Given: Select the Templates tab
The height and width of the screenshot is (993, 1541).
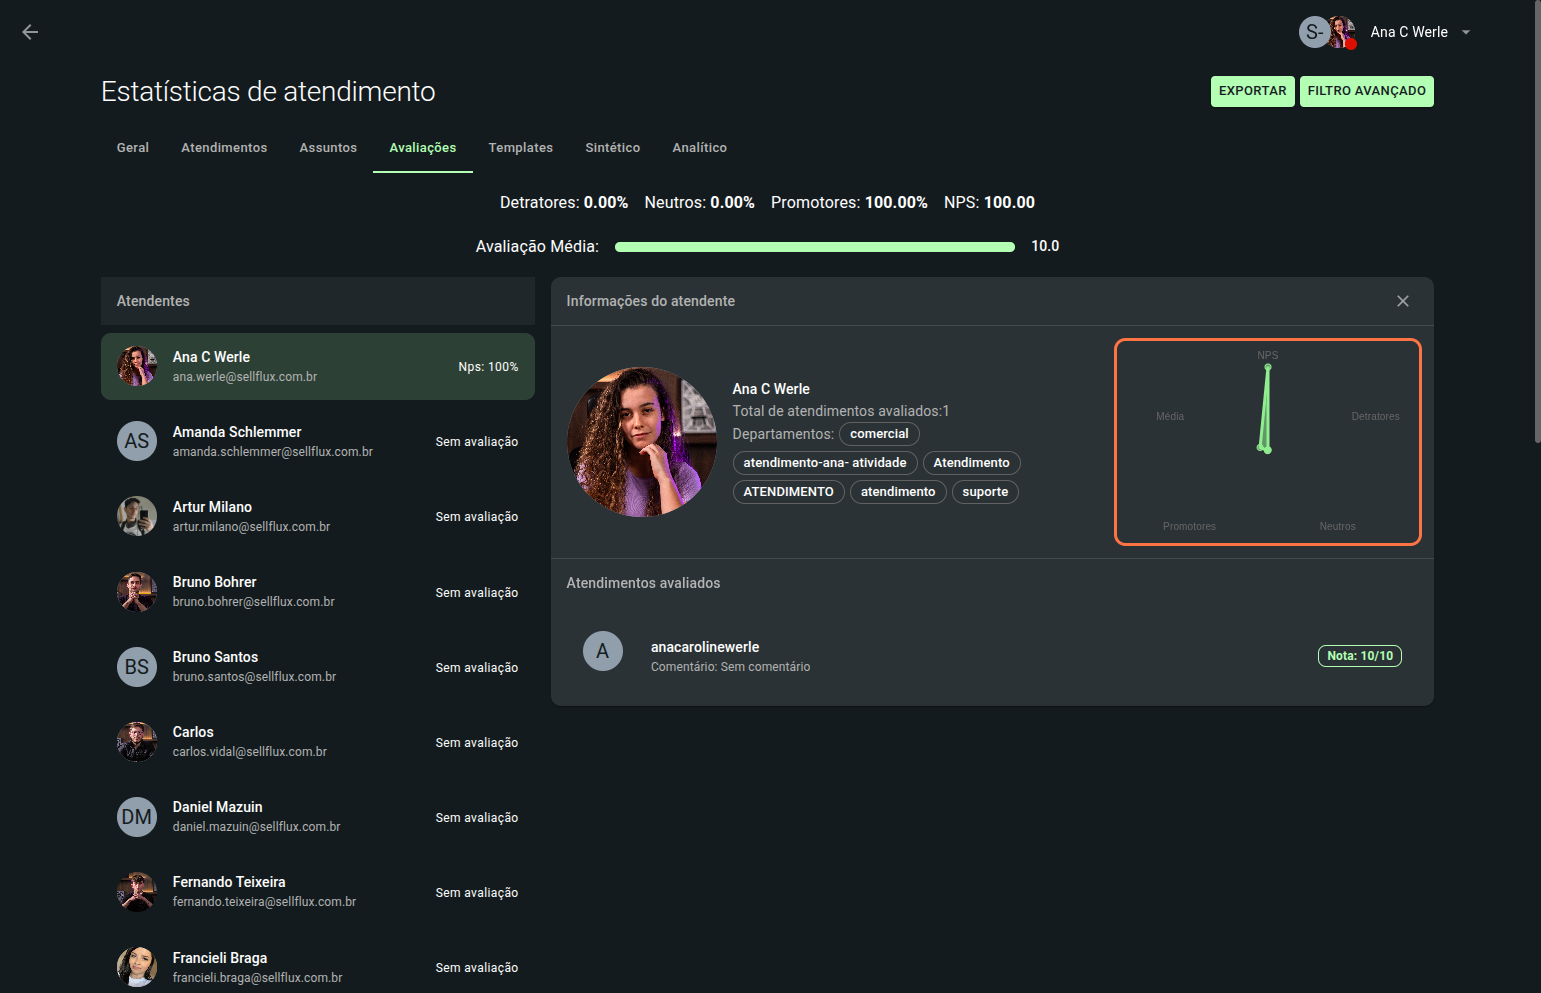Looking at the screenshot, I should coord(520,148).
